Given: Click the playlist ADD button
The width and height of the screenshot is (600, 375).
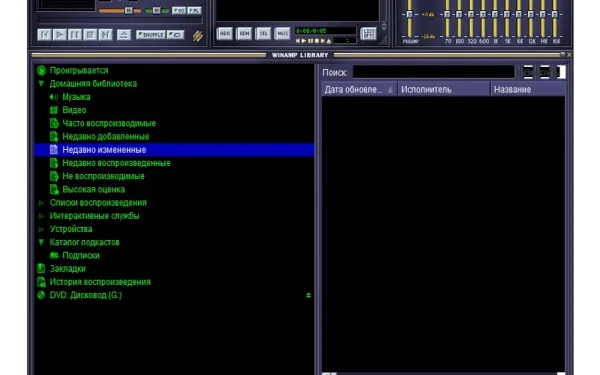Looking at the screenshot, I should click(225, 34).
